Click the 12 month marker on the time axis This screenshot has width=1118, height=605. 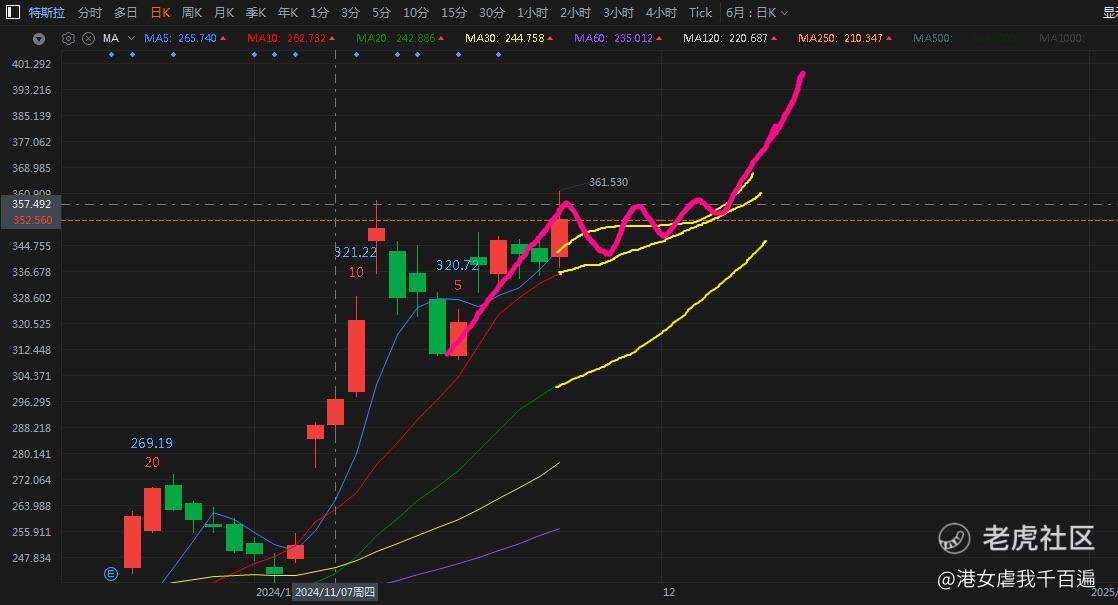(668, 592)
